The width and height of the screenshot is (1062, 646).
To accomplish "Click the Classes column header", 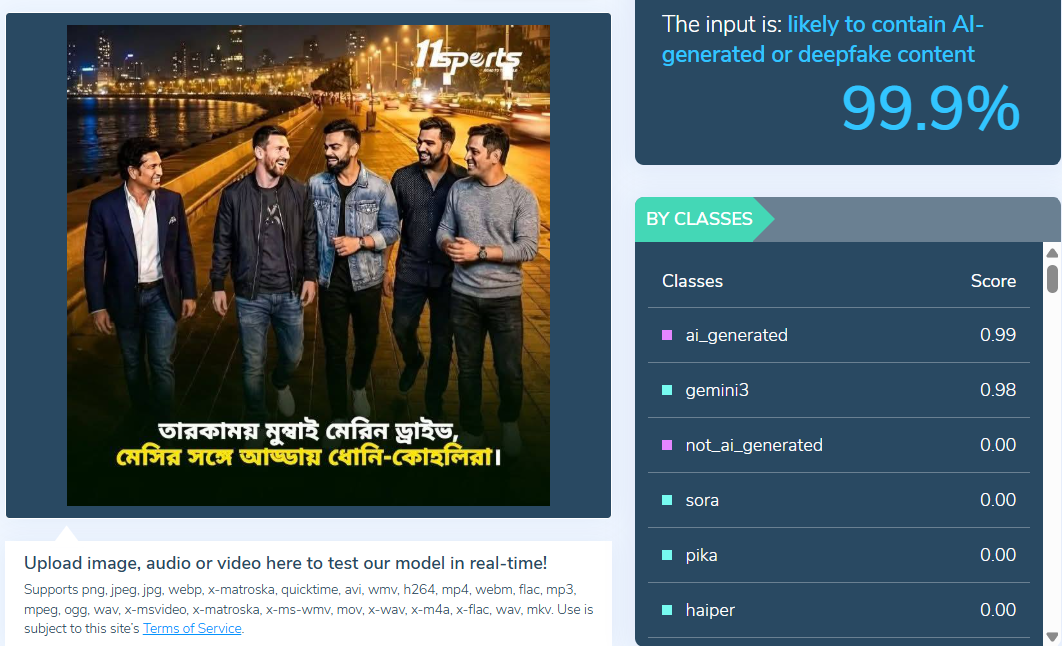I will (x=692, y=281).
